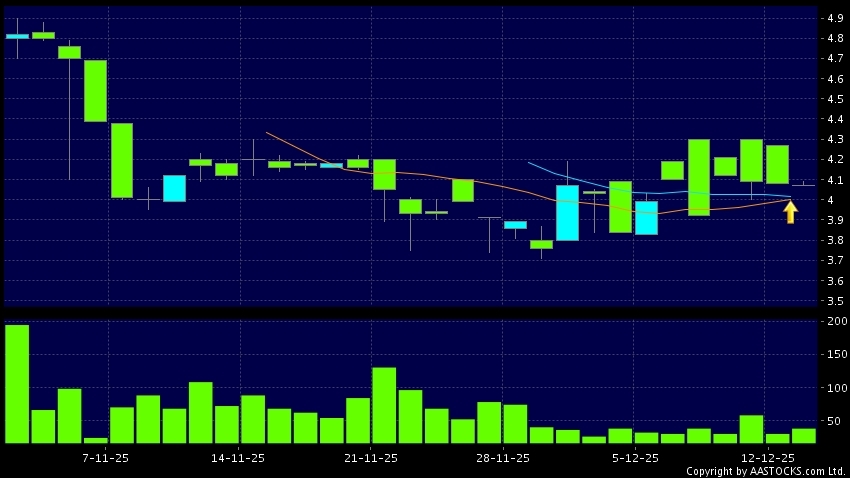
Task: Pick the 28-11-25 date label
Action: (502, 457)
